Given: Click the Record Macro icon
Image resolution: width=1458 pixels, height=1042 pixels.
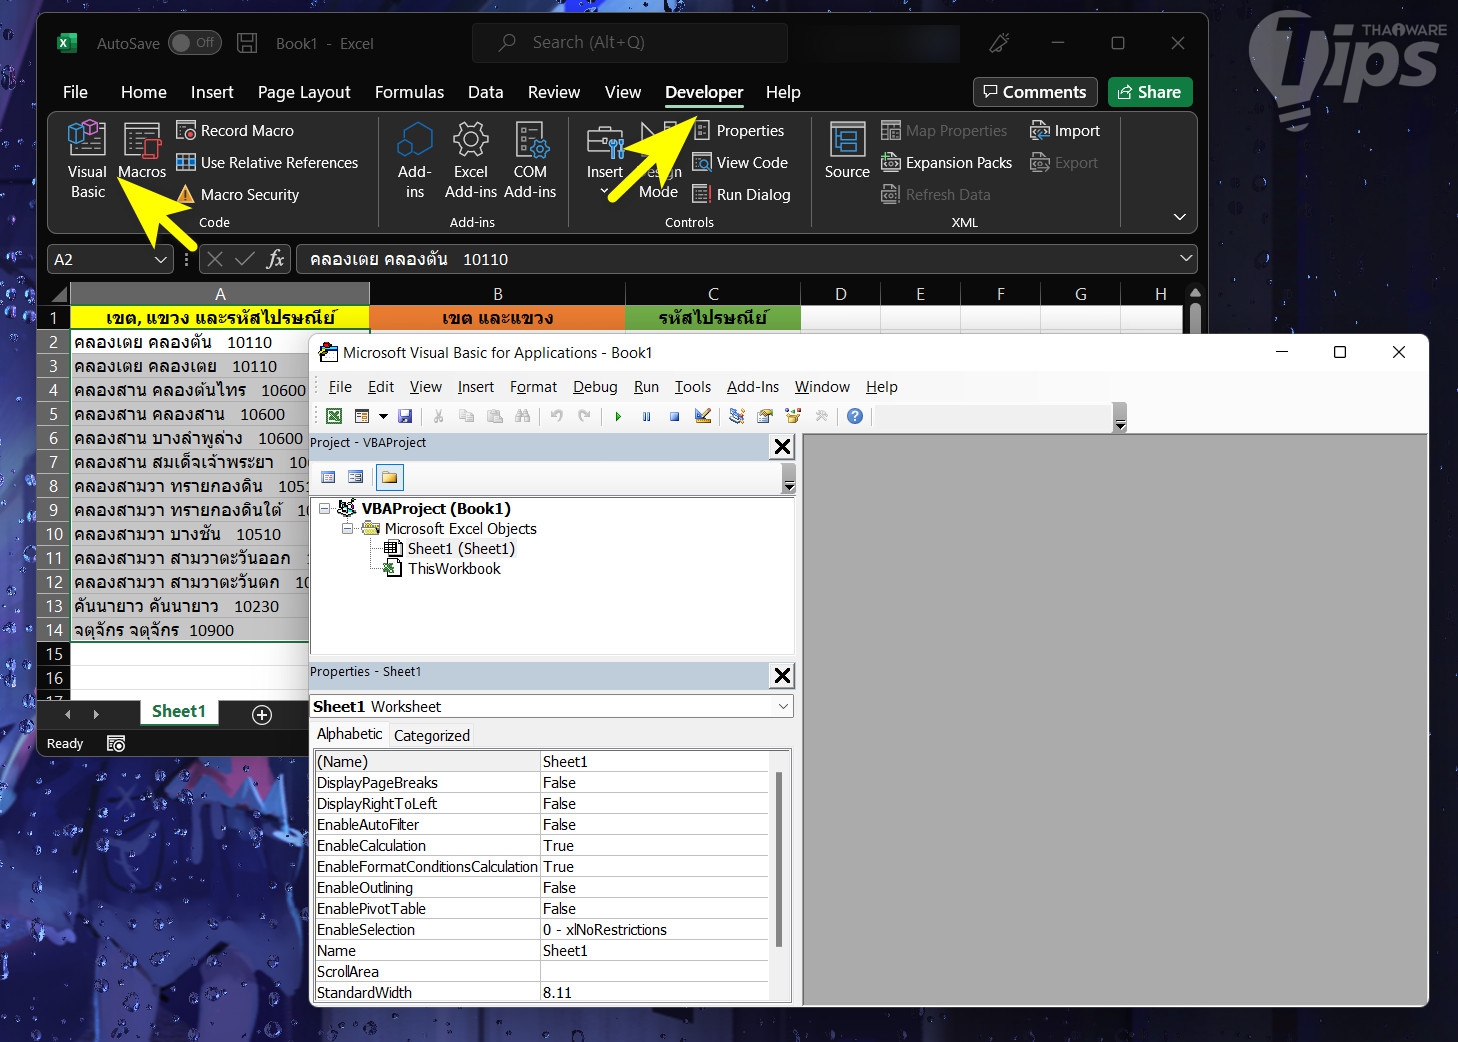Looking at the screenshot, I should pyautogui.click(x=186, y=131).
